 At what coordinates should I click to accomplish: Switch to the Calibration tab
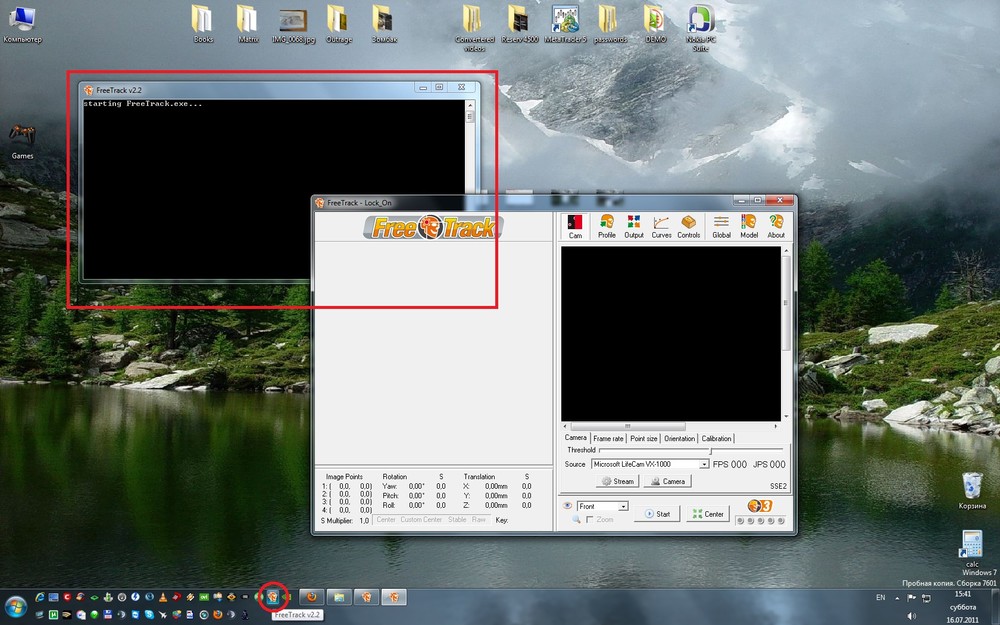tap(716, 438)
